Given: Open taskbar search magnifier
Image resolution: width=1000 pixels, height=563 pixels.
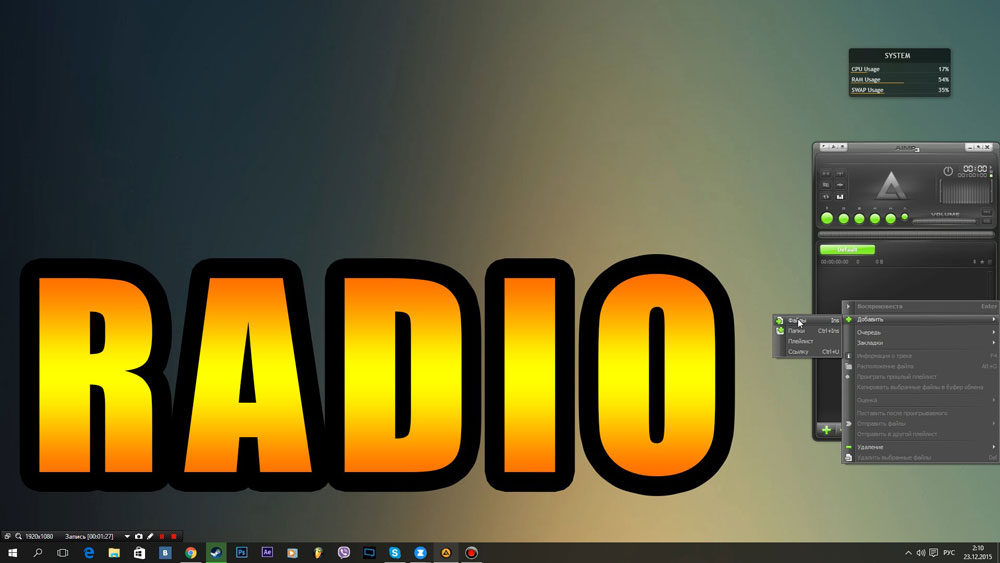Looking at the screenshot, I should (x=38, y=553).
